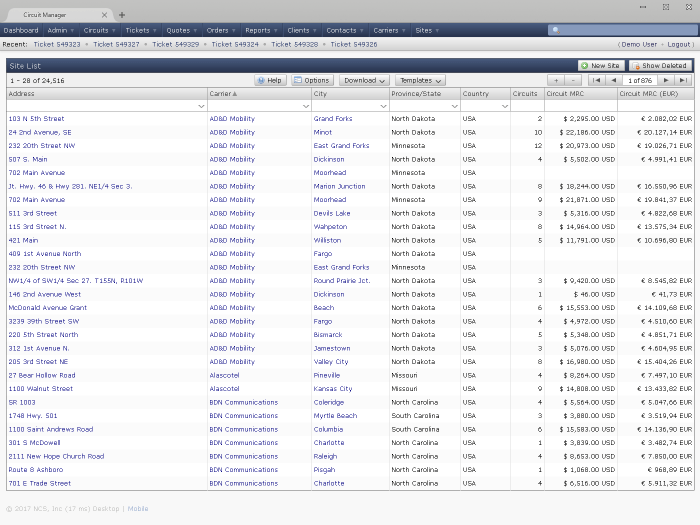Screen dimensions: 700x525
Task: Click the page number input field
Action: pyautogui.click(x=638, y=80)
